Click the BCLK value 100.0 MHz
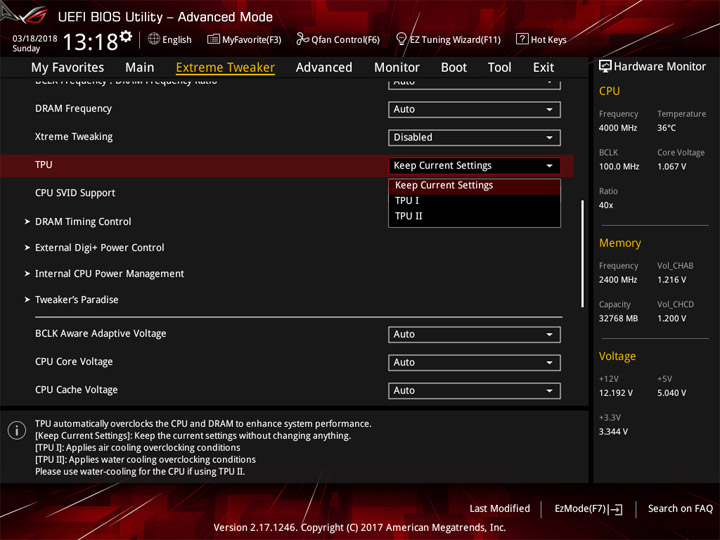Screen dimensions: 720x540 pyautogui.click(x=619, y=167)
